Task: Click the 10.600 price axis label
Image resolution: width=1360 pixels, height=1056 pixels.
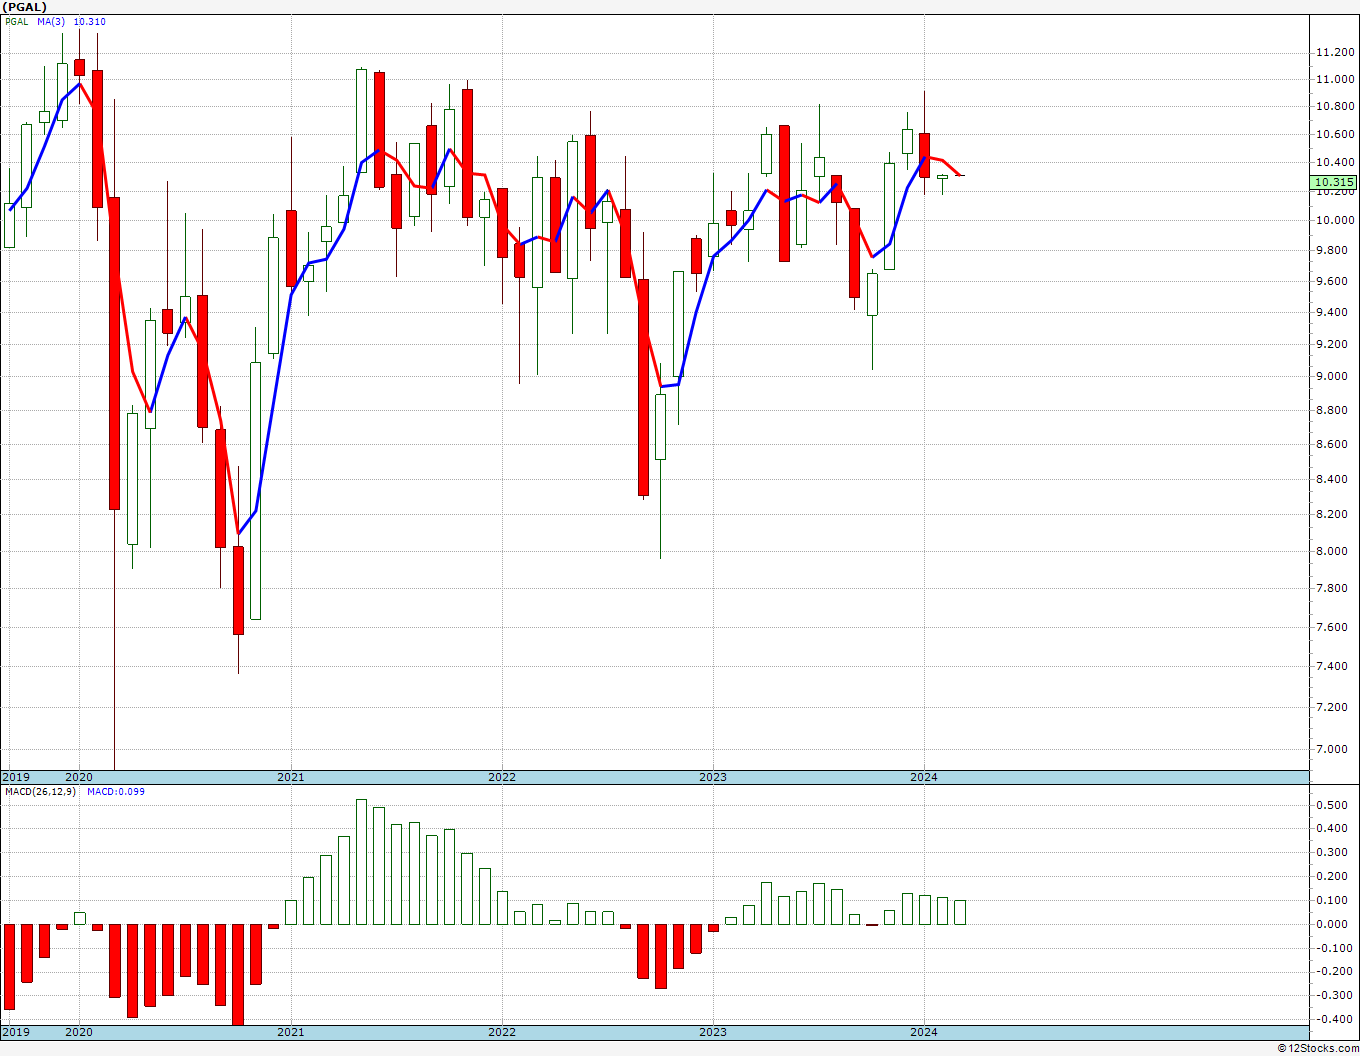Action: (x=1336, y=134)
